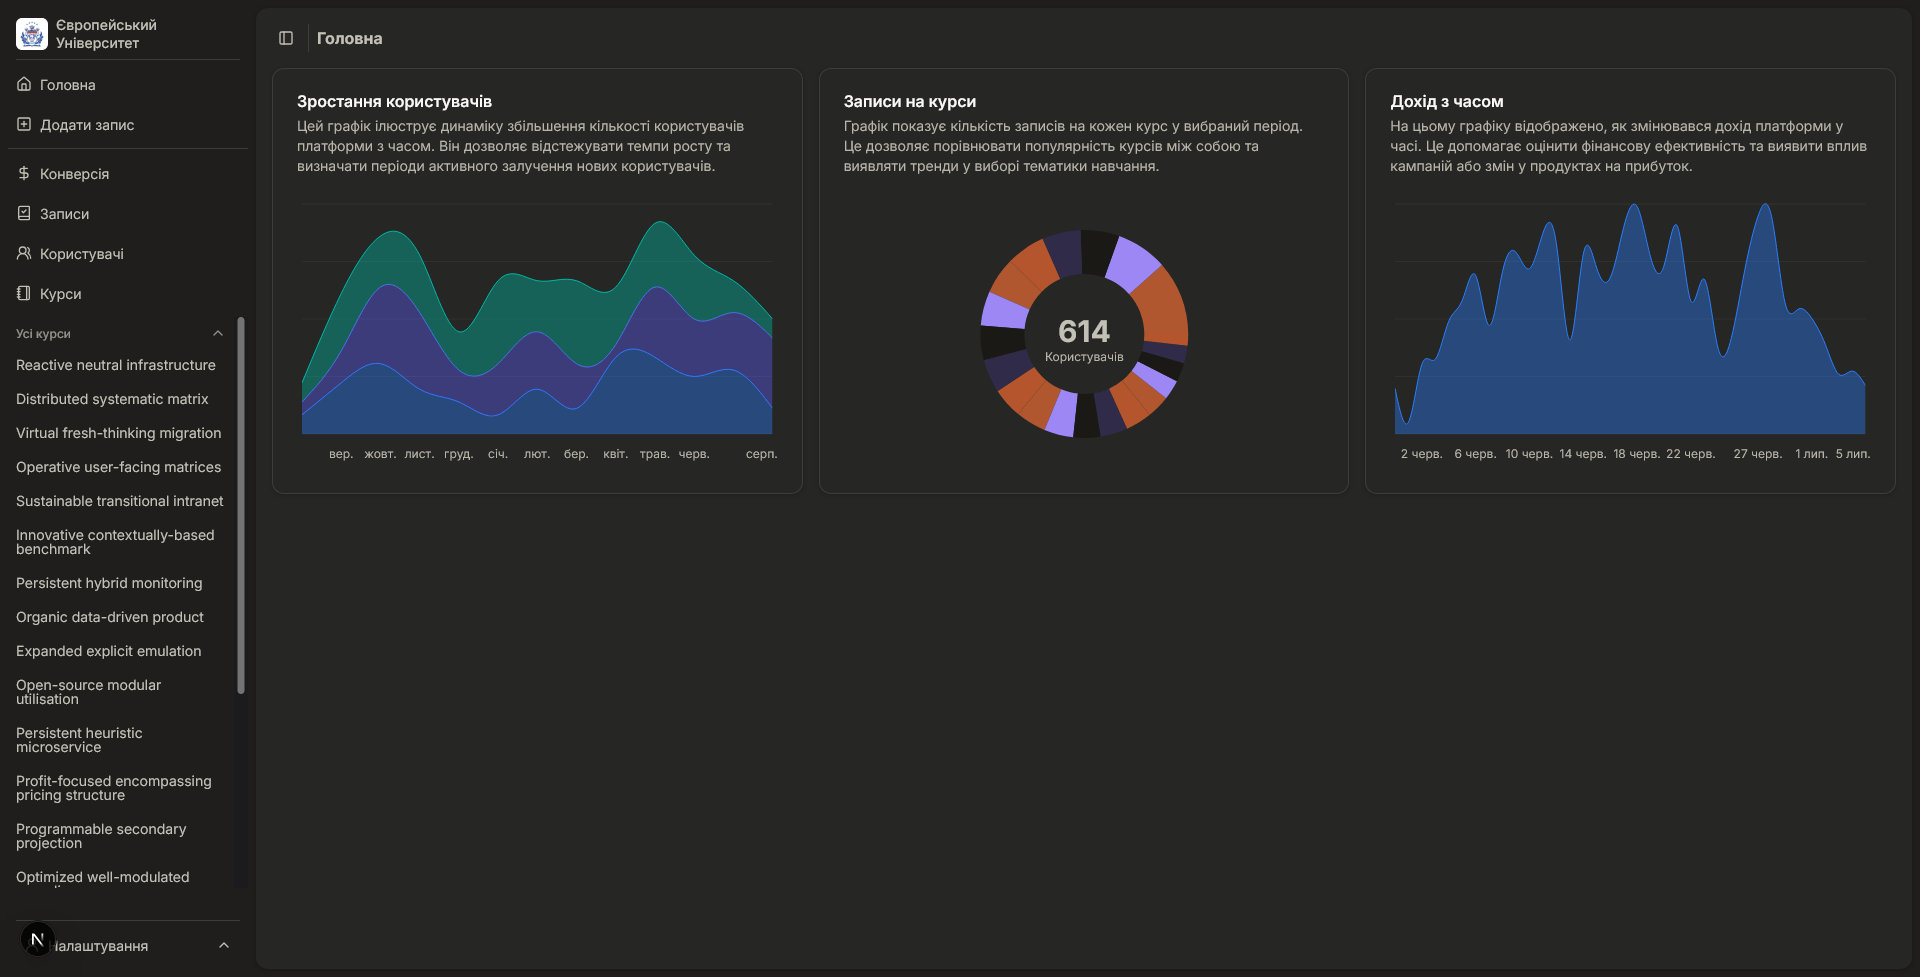
Task: Toggle the sidebar panel icon
Action: (x=286, y=38)
